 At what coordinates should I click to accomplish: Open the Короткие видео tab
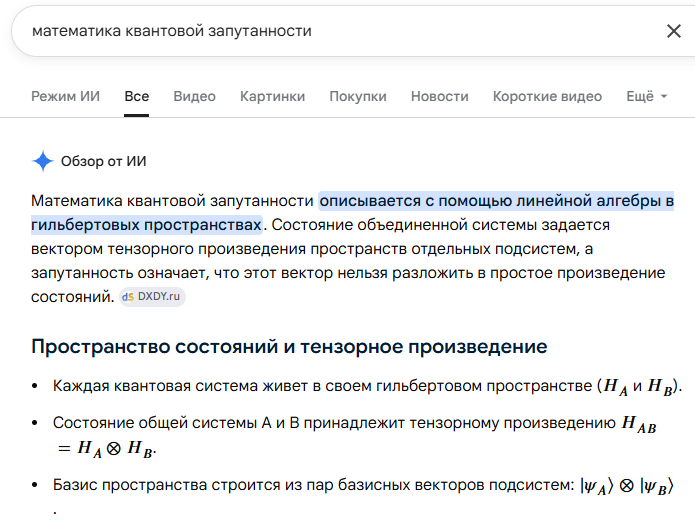[x=547, y=96]
